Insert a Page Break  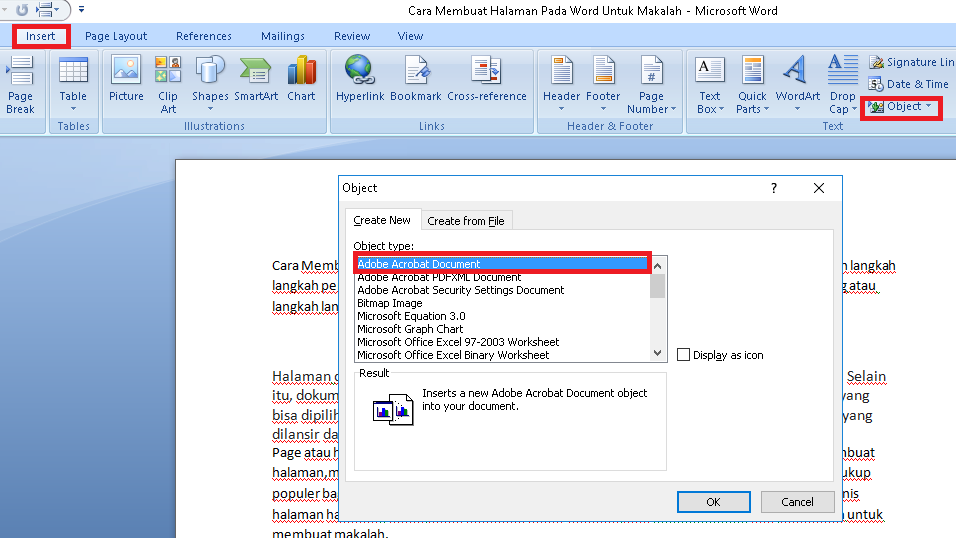point(20,85)
